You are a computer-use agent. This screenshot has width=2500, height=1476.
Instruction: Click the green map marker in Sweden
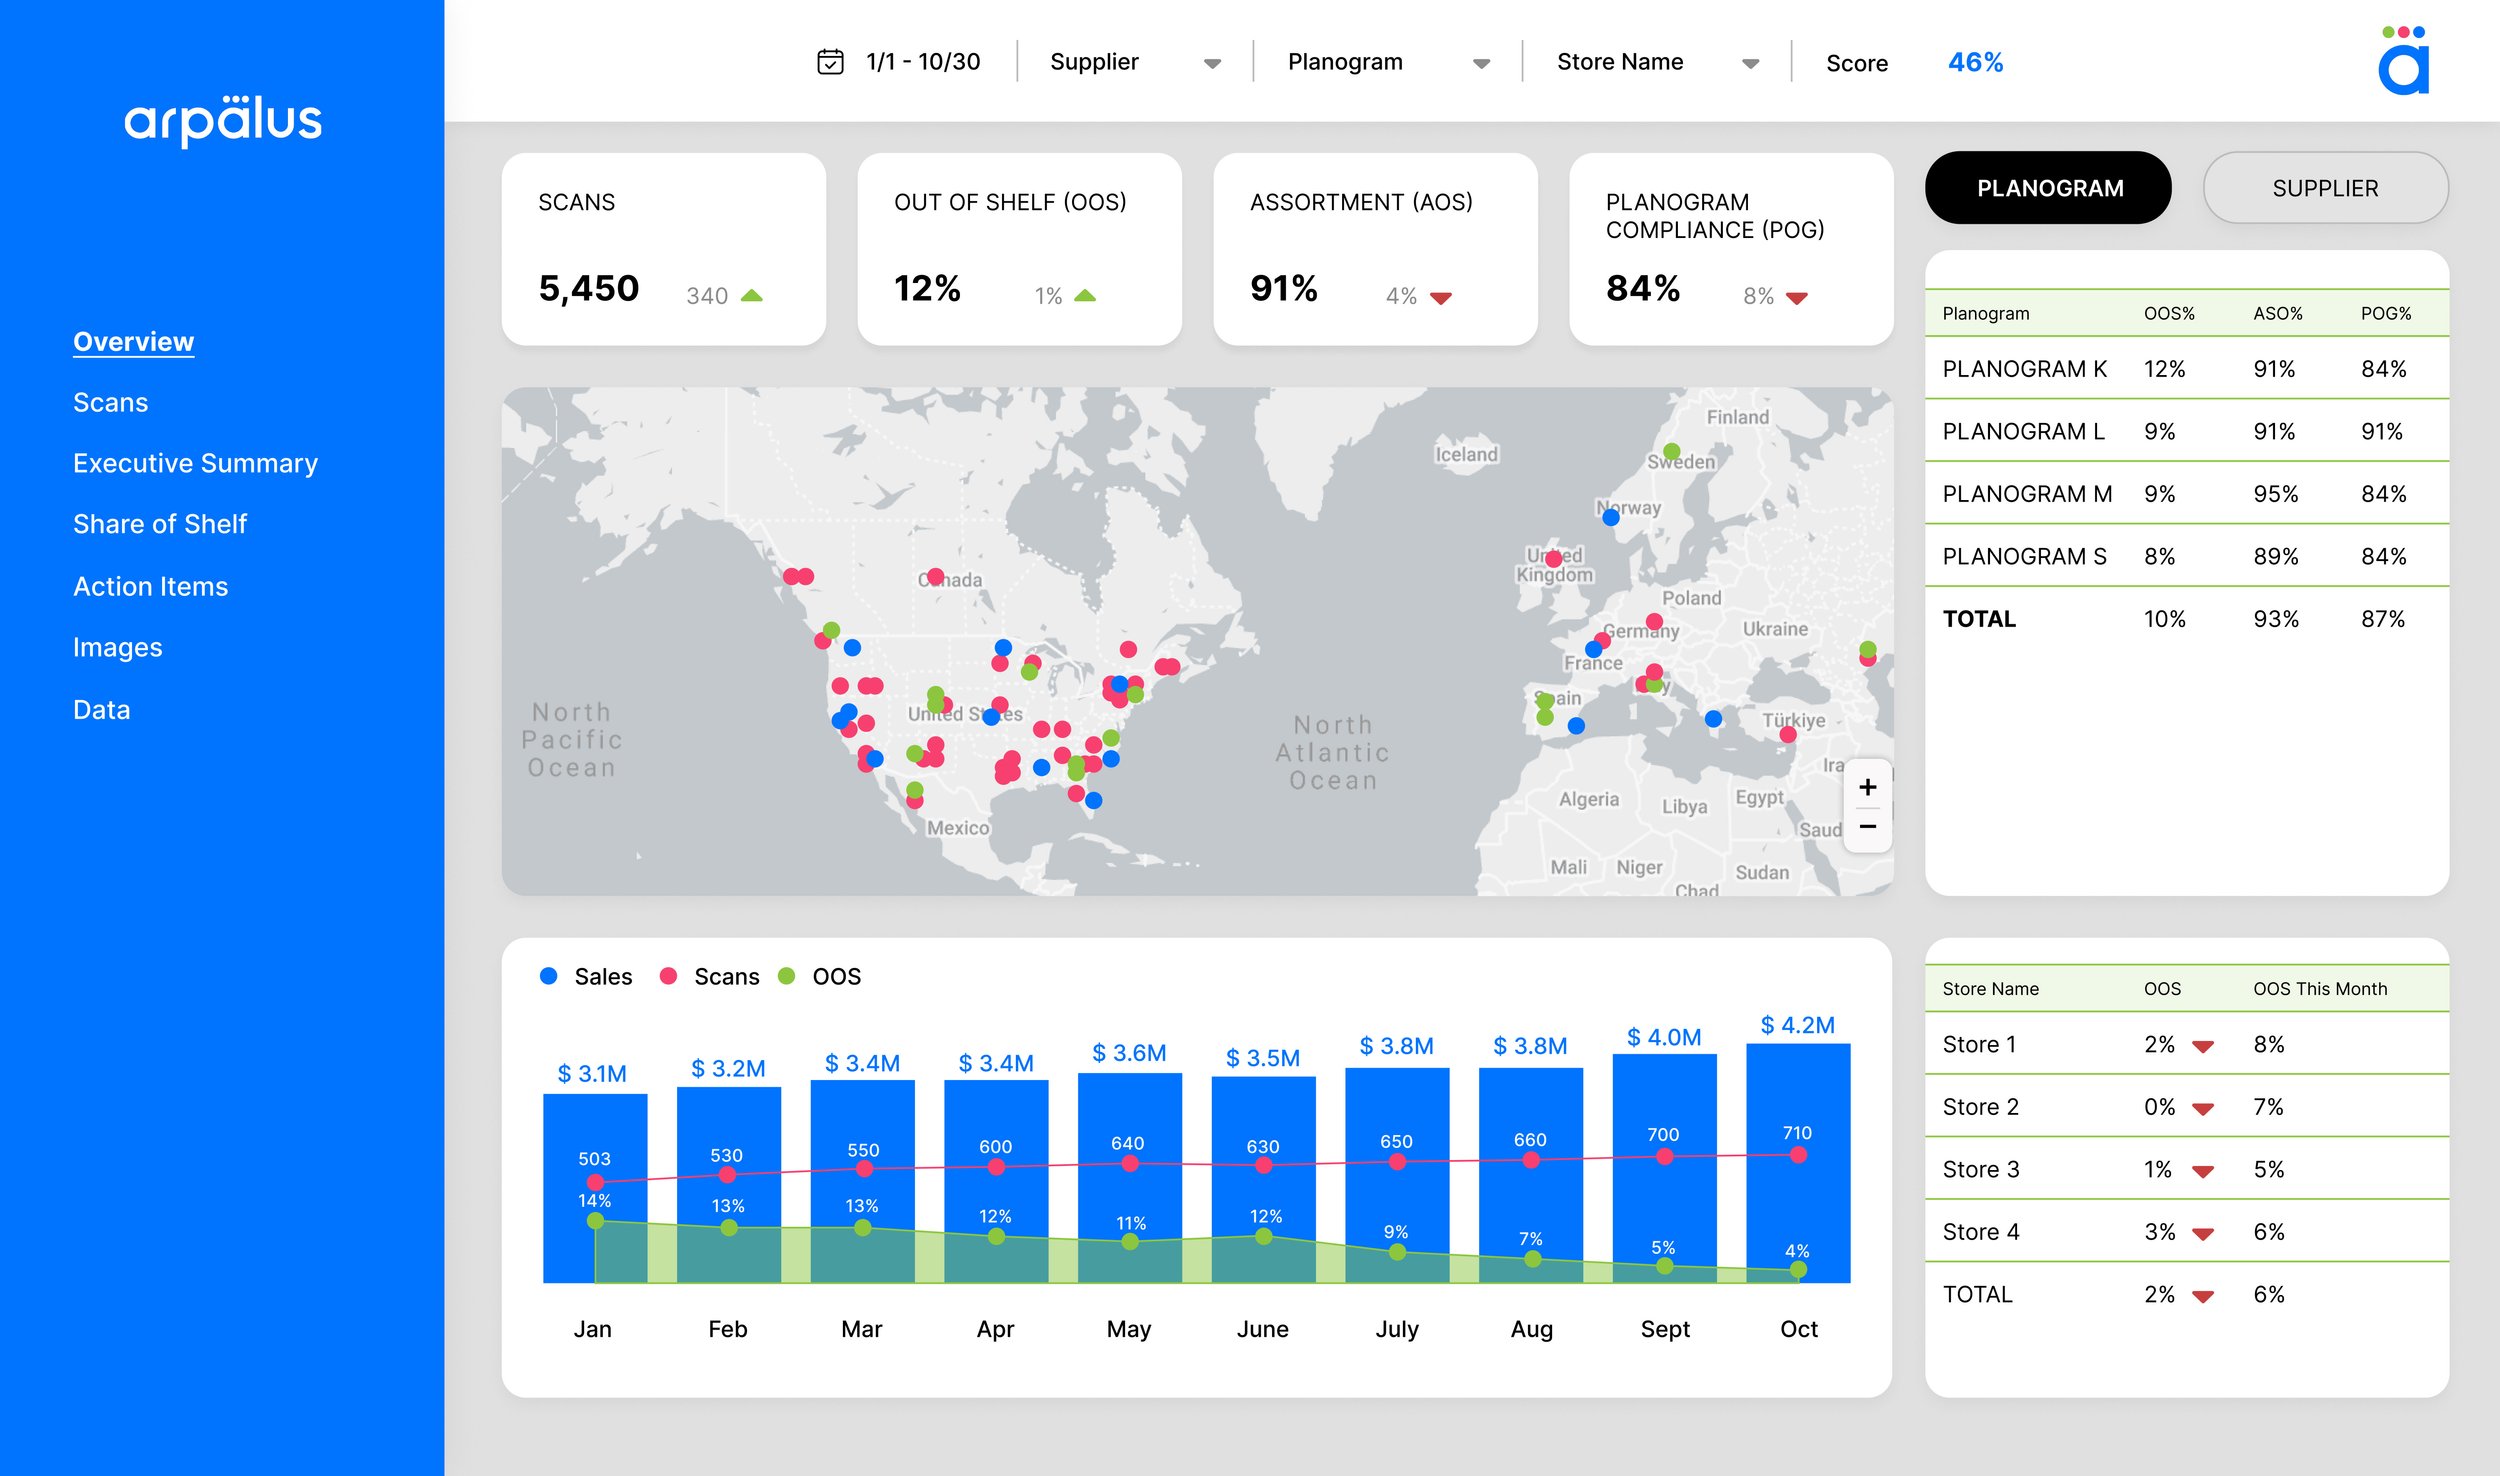tap(1672, 451)
